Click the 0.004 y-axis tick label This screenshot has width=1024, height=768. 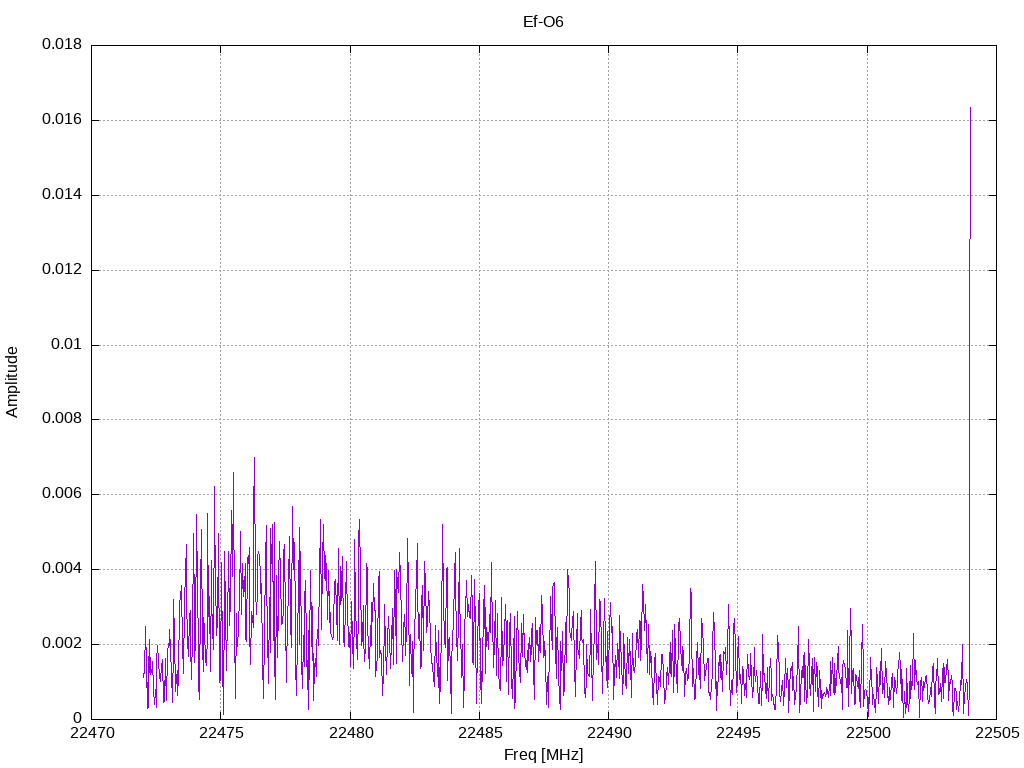click(61, 569)
